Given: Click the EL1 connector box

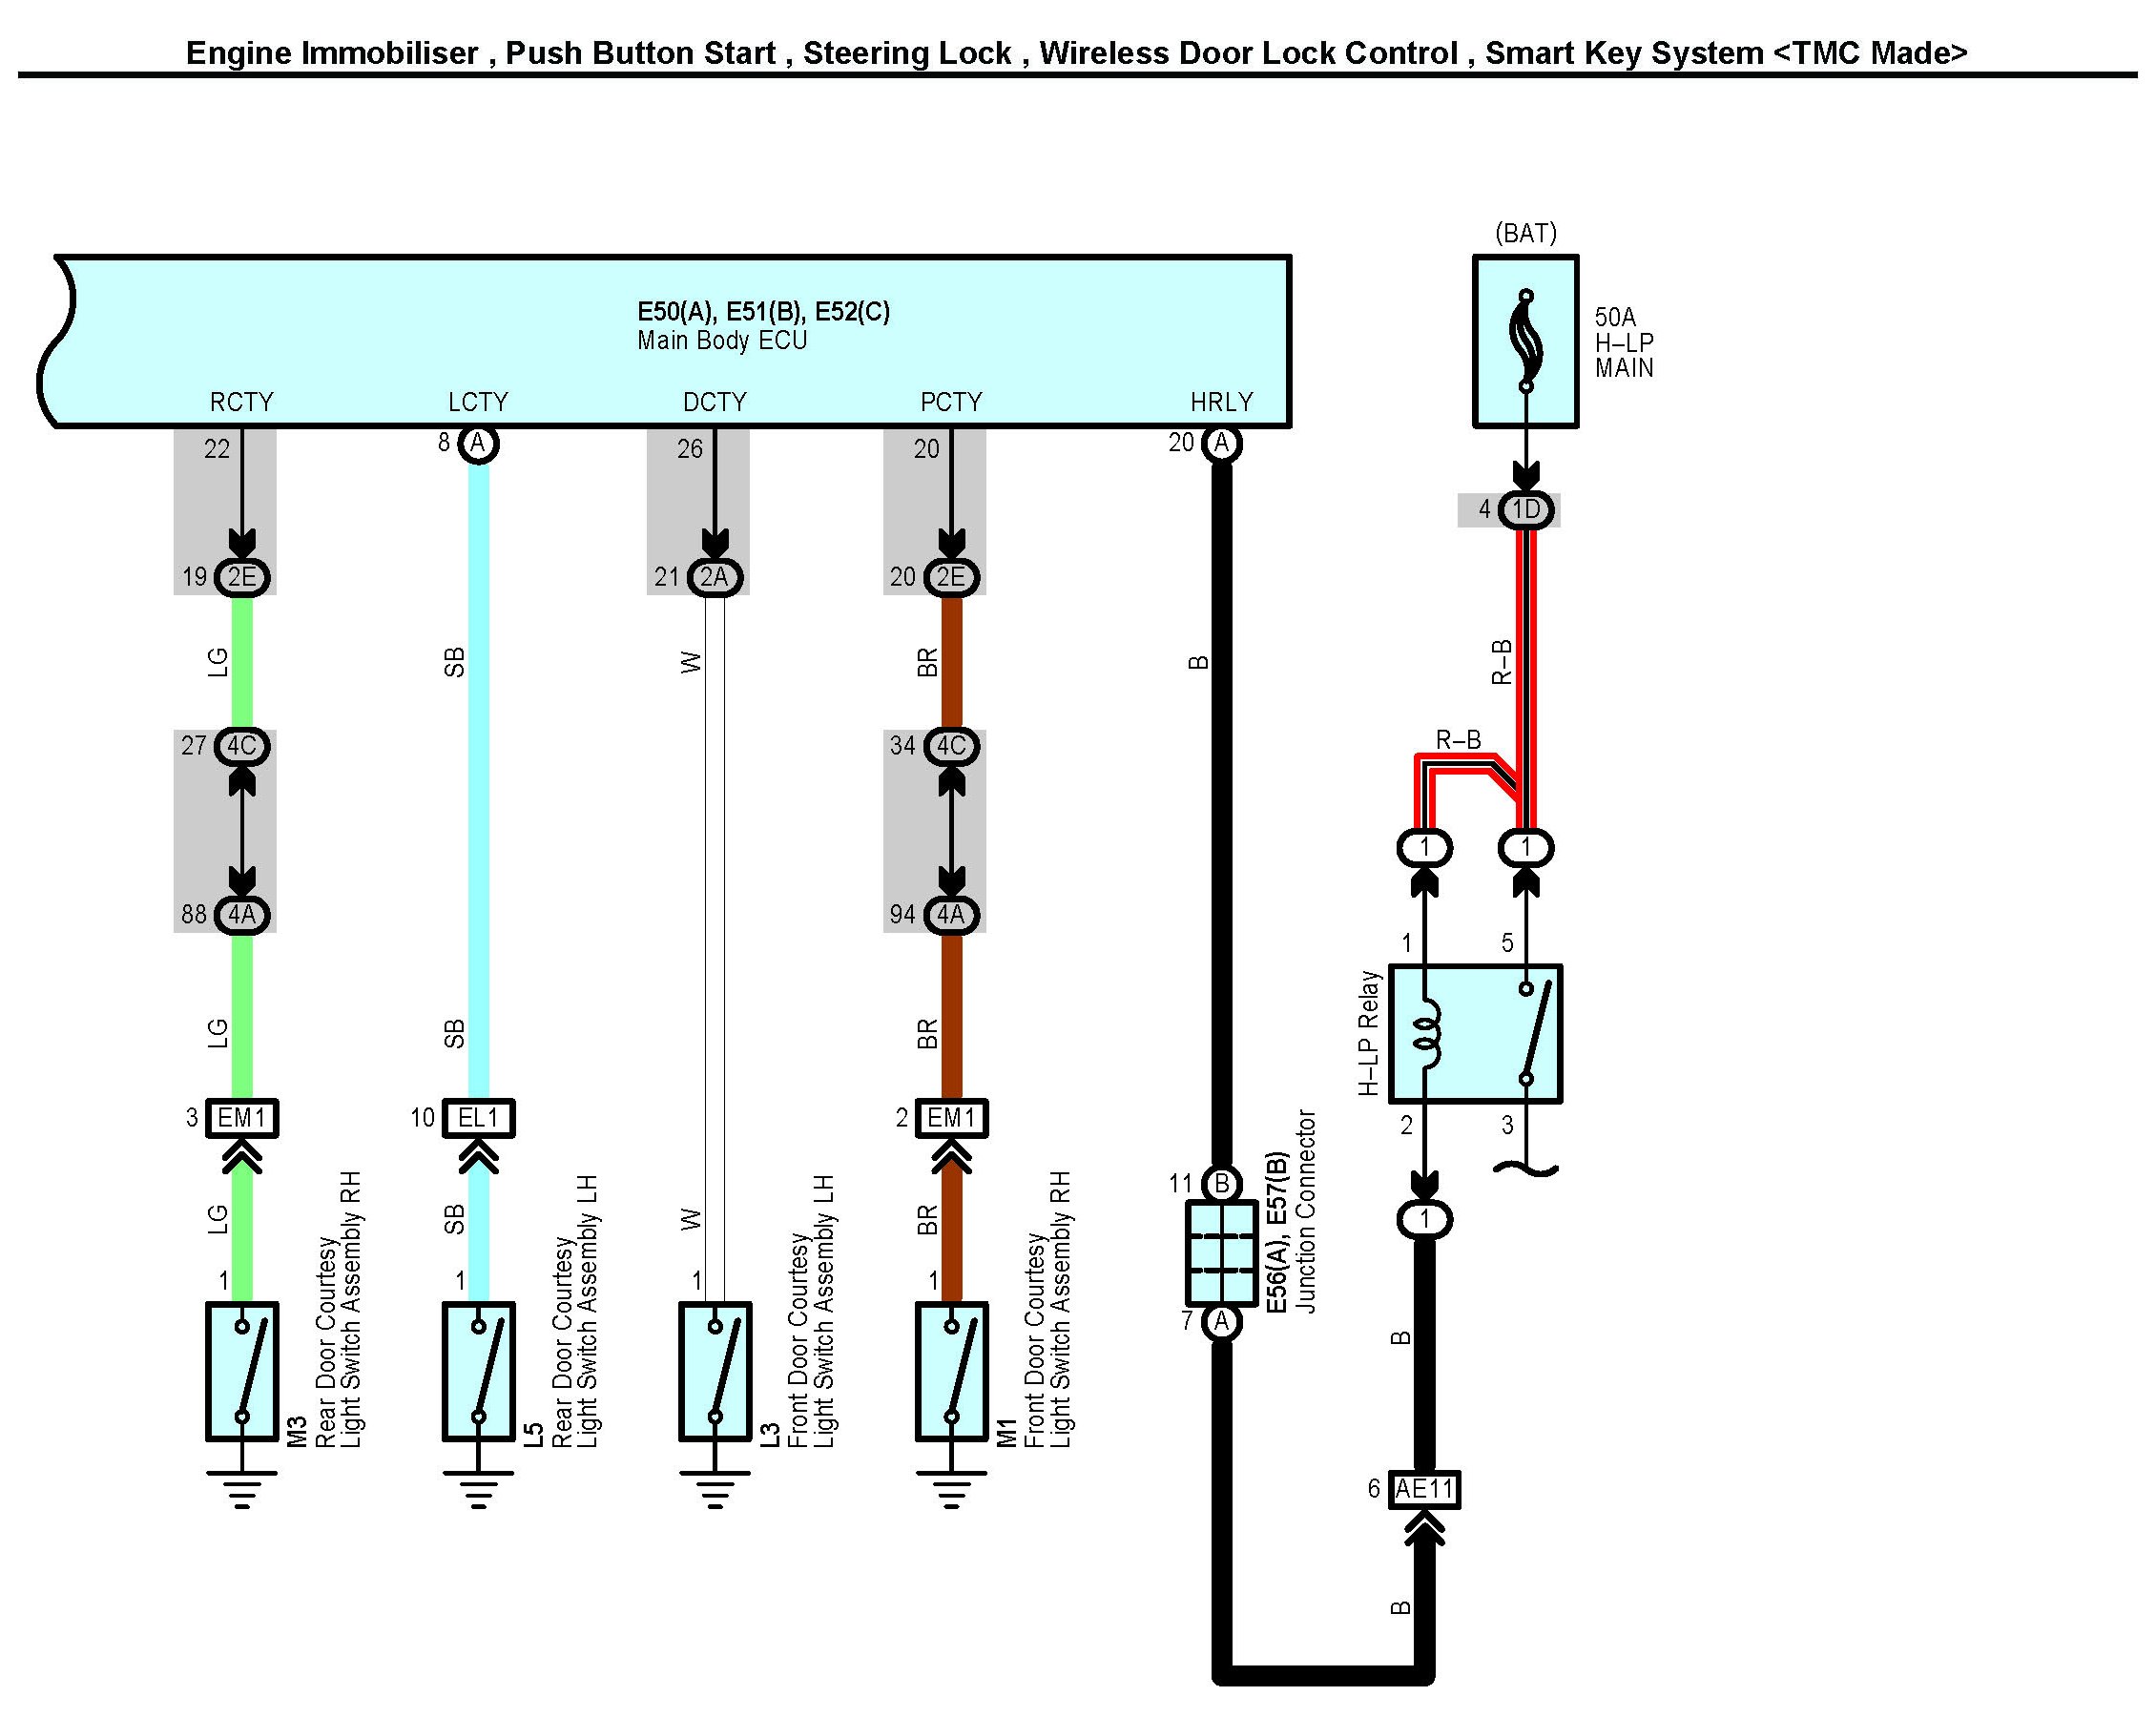Looking at the screenshot, I should tap(479, 1117).
